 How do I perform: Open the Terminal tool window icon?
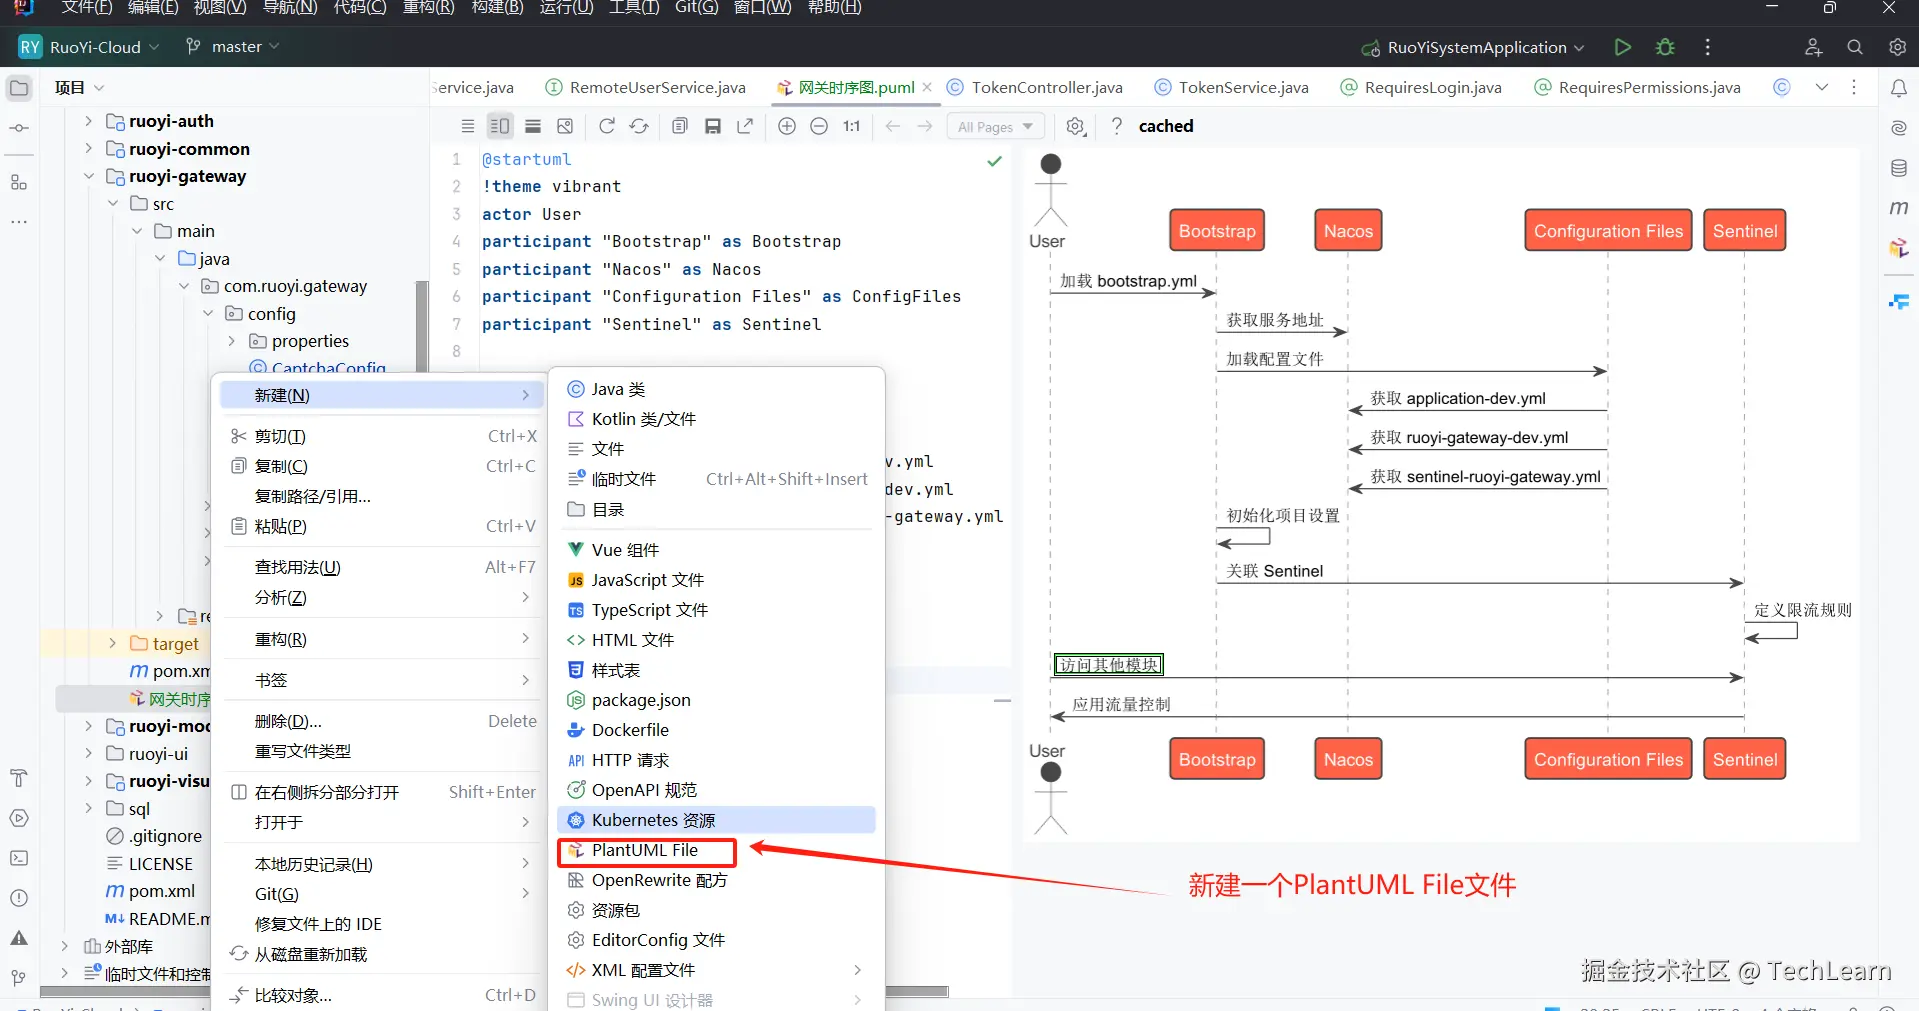(x=19, y=858)
